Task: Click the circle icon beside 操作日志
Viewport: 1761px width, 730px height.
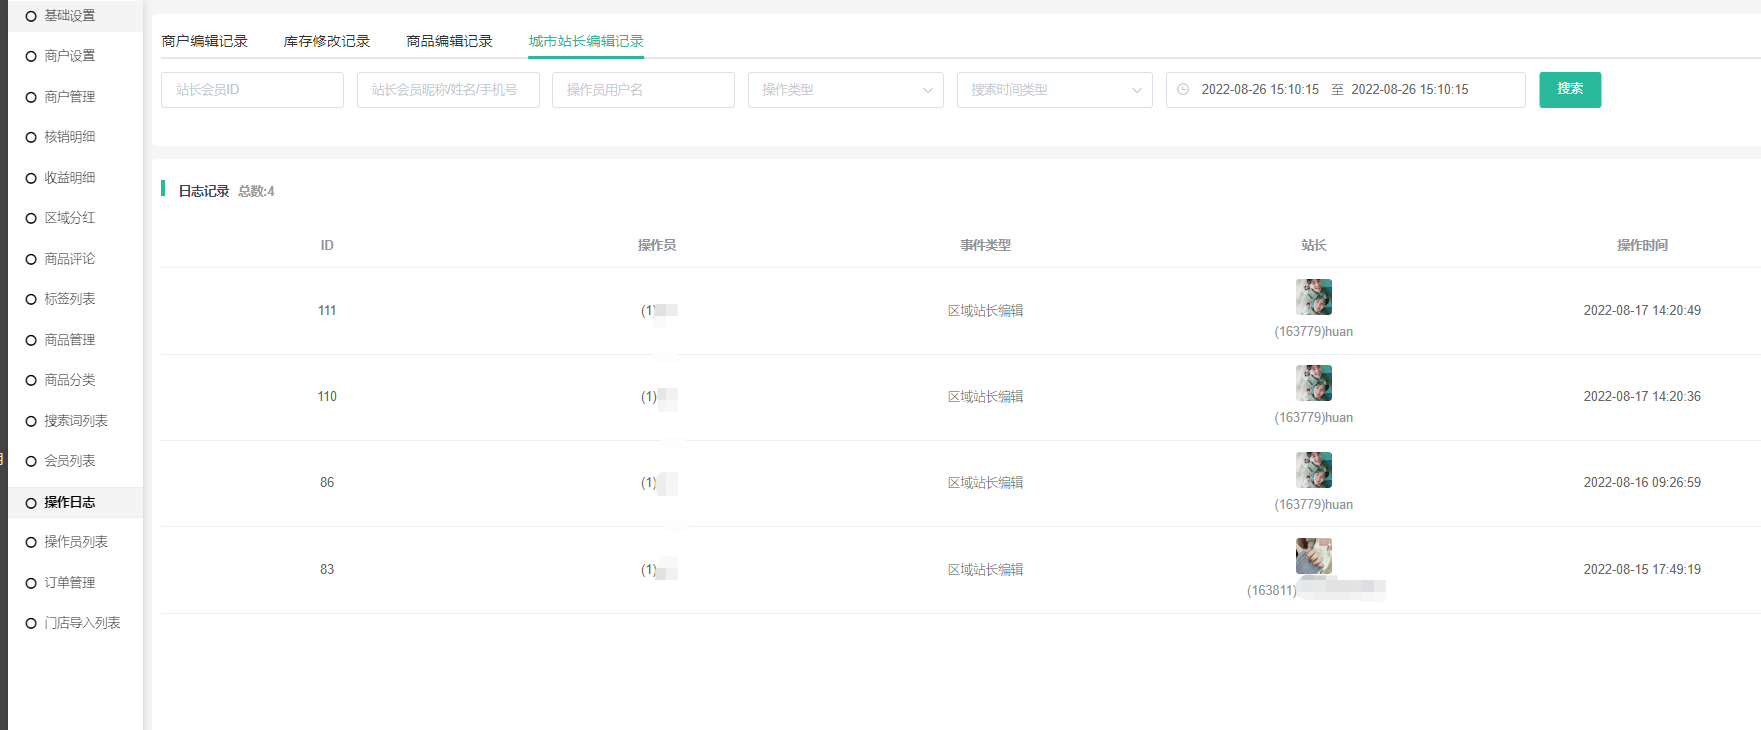Action: coord(31,503)
